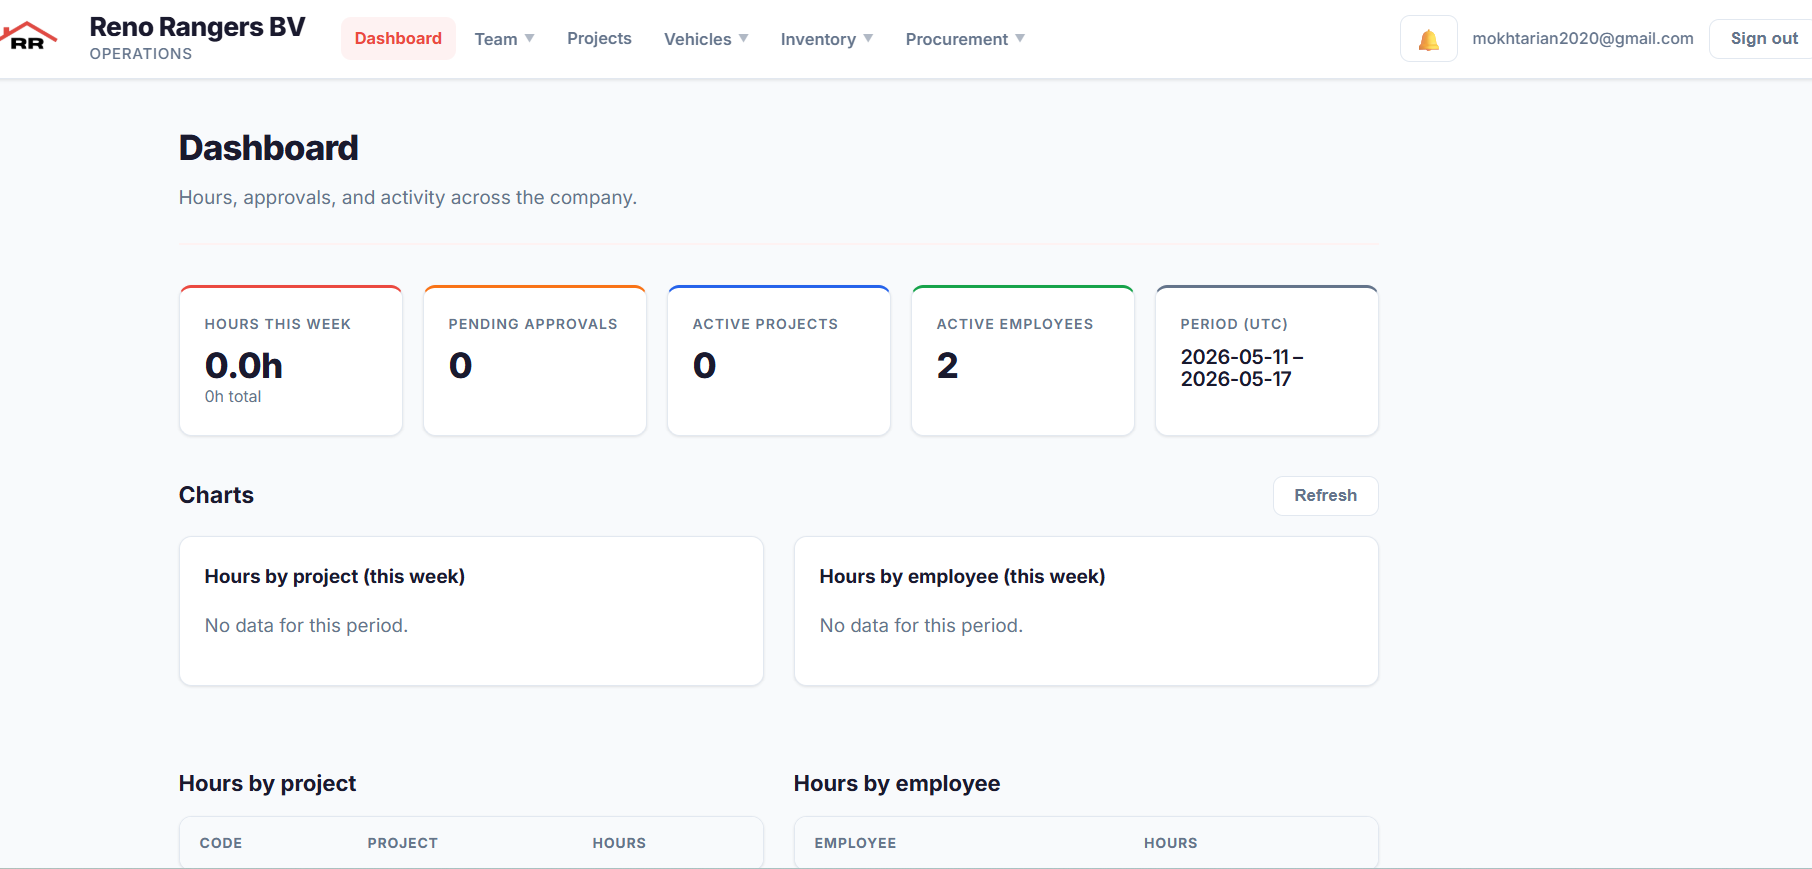Click the Hours This Week card
Image resolution: width=1812 pixels, height=869 pixels.
(291, 361)
